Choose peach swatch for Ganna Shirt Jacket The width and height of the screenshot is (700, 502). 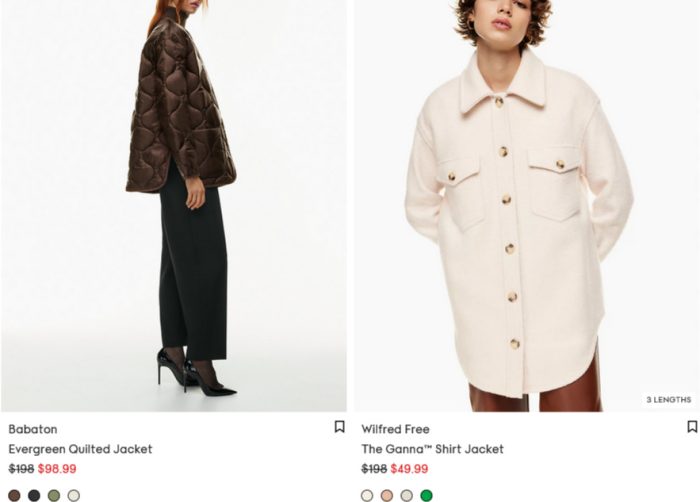(387, 495)
